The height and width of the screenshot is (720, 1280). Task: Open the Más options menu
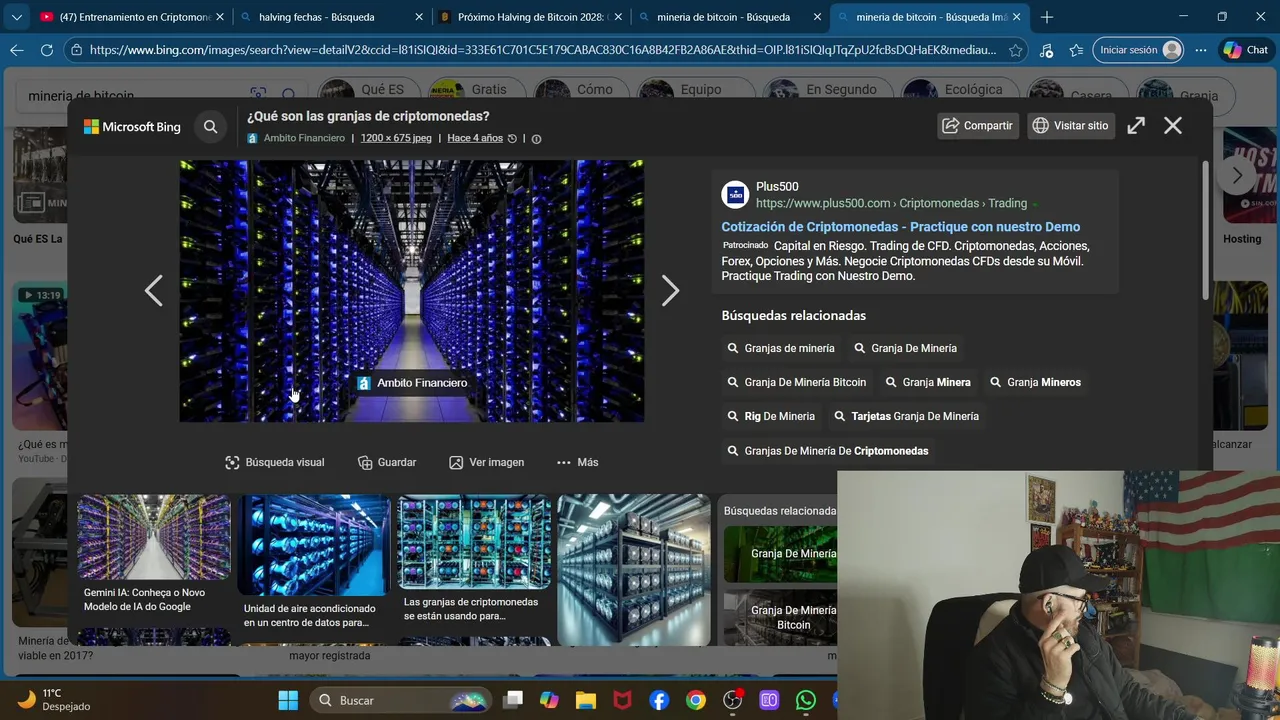coord(577,462)
